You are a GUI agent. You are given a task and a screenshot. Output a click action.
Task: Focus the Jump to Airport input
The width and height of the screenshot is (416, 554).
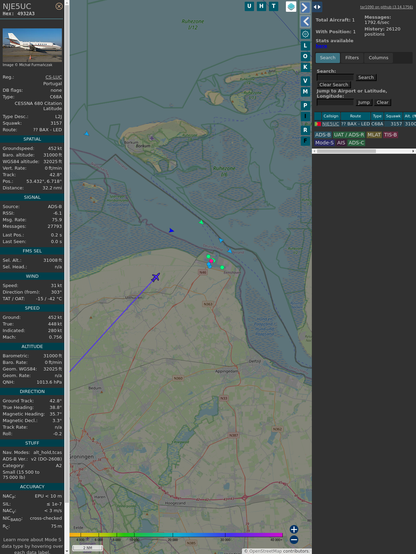pyautogui.click(x=335, y=102)
